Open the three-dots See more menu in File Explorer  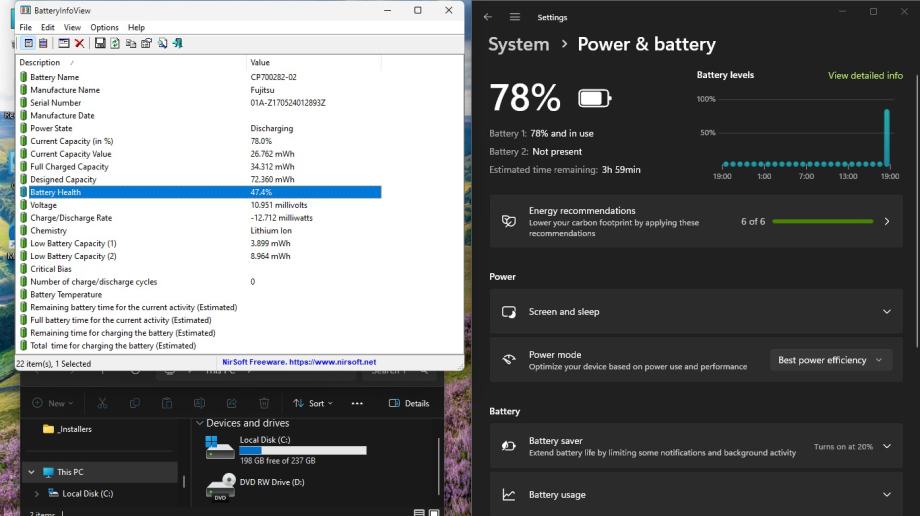(x=357, y=403)
